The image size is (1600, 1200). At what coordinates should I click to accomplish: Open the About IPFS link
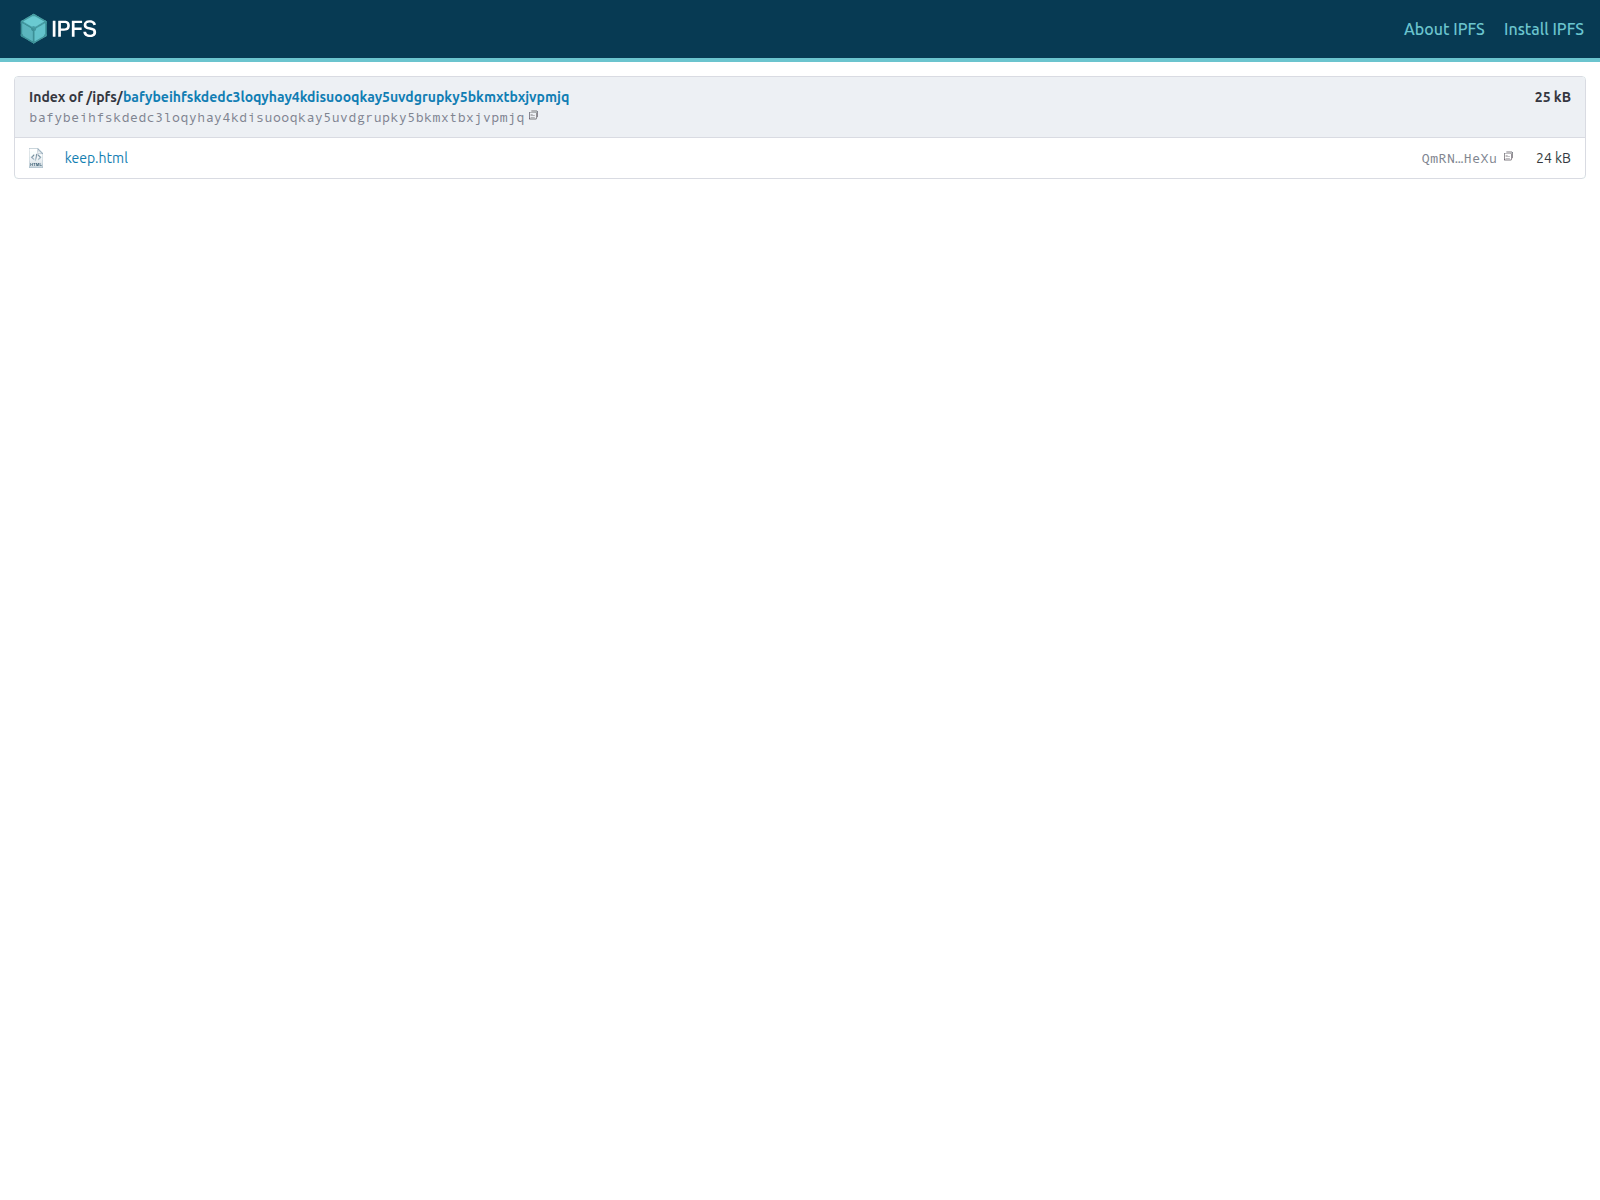1443,29
